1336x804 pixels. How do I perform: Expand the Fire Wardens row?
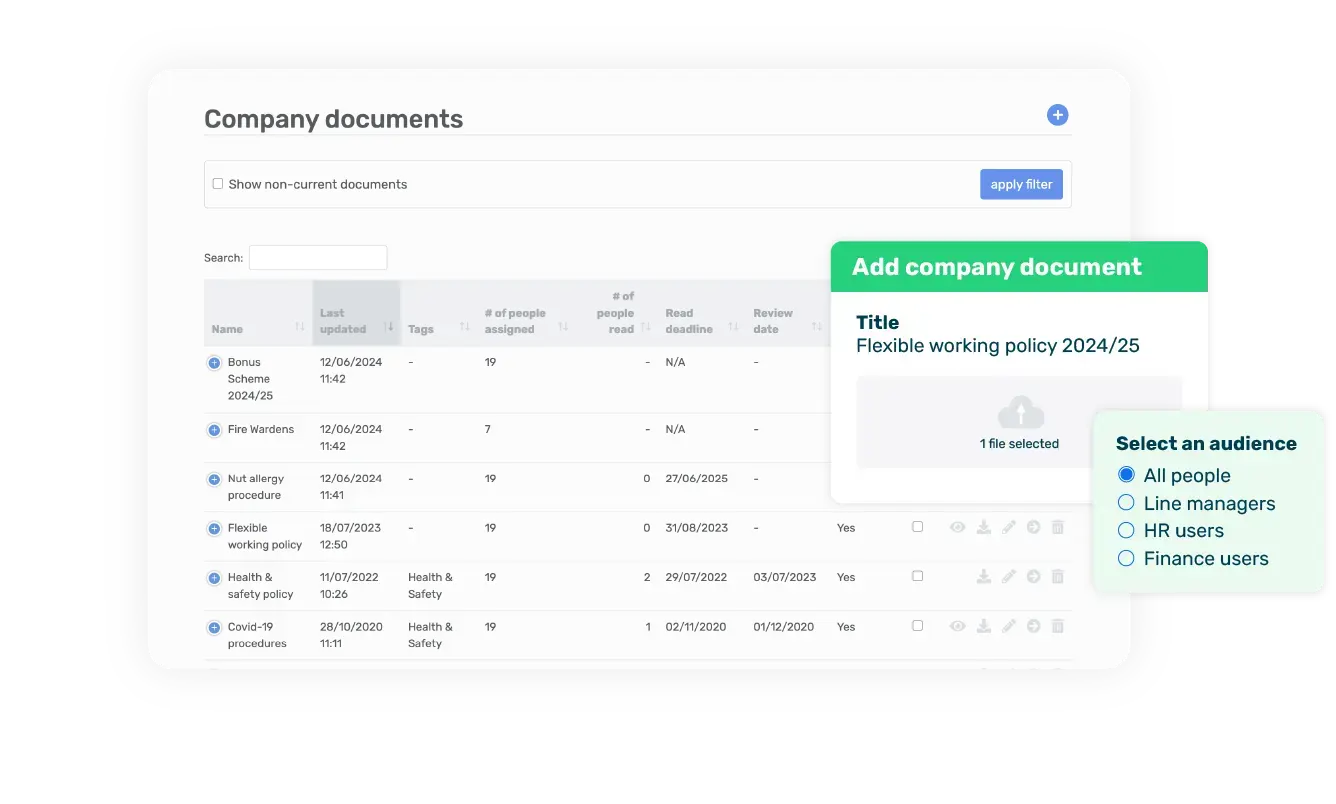click(x=212, y=429)
